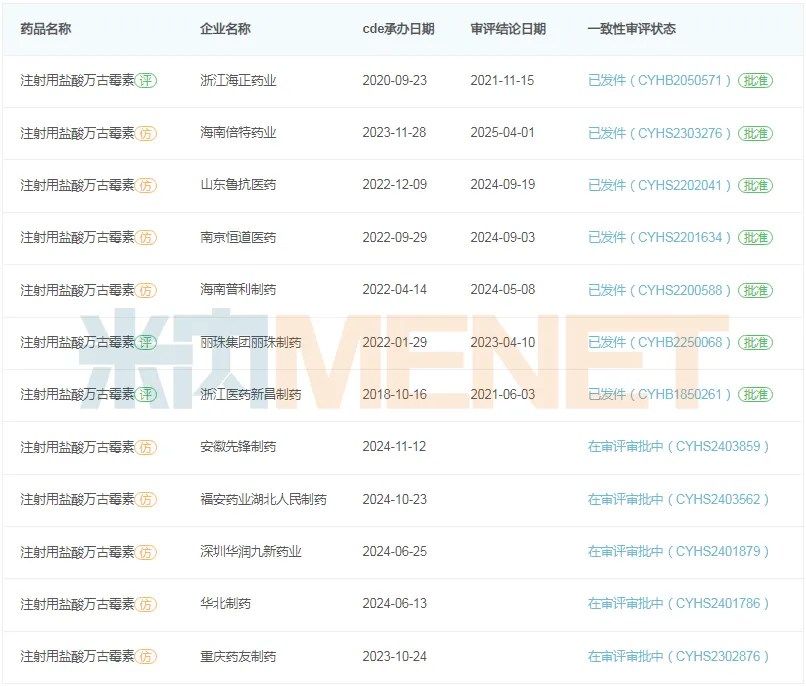Select the company name 深圳华润九新药业
The width and height of the screenshot is (806, 686).
[x=251, y=552]
